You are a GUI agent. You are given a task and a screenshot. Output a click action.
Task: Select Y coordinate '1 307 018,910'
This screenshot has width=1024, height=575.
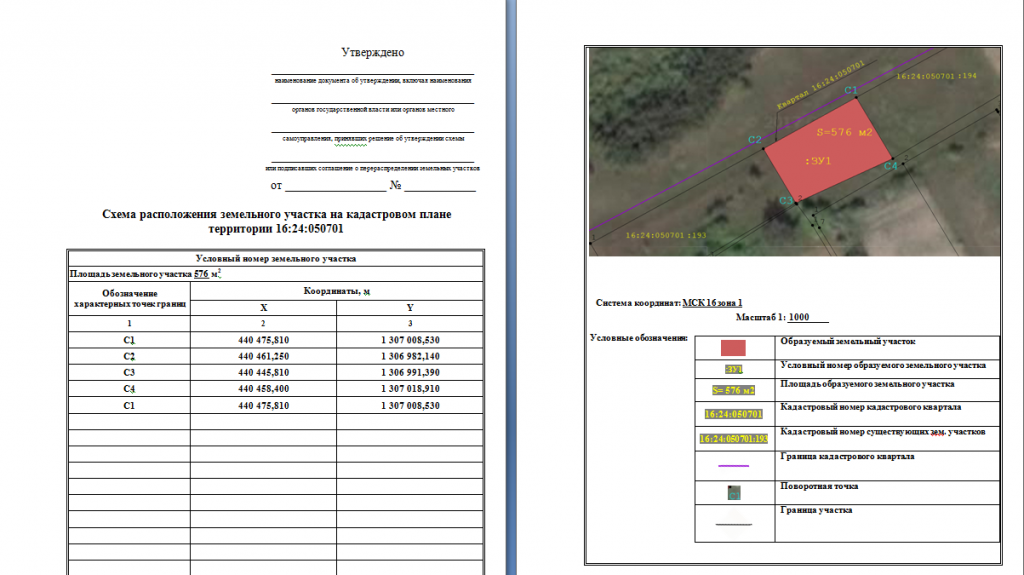pos(410,389)
